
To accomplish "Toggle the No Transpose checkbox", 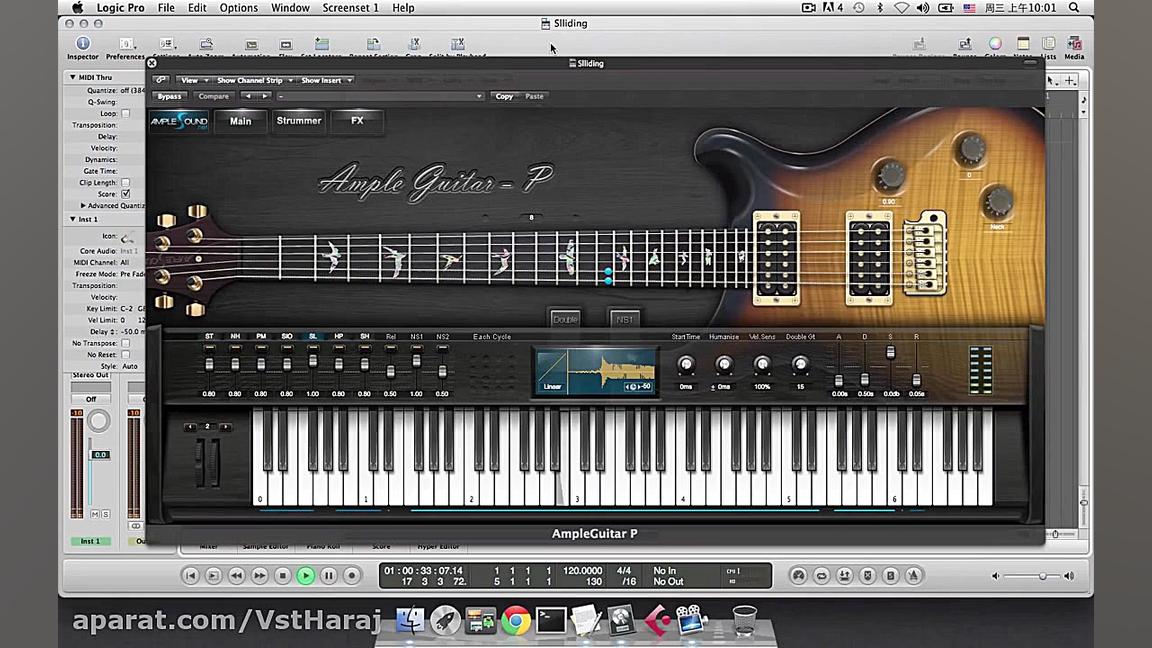I will [x=126, y=343].
